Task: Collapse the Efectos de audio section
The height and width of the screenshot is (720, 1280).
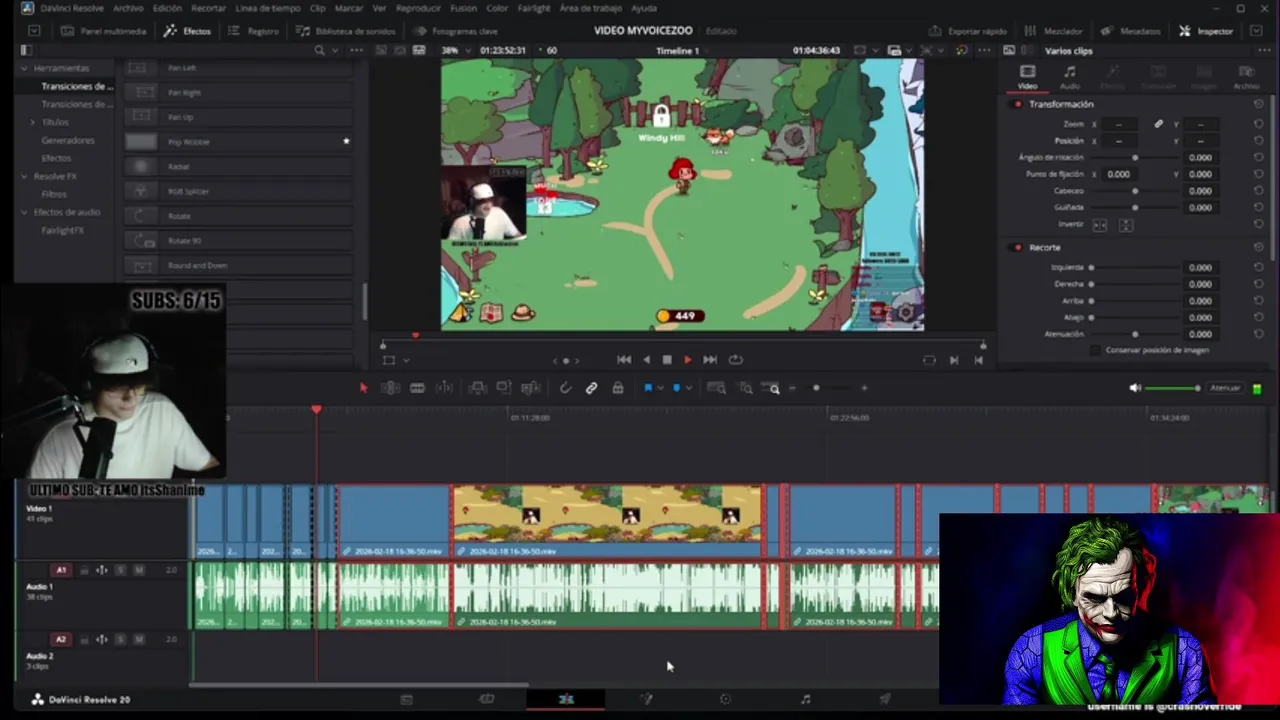Action: [x=24, y=212]
